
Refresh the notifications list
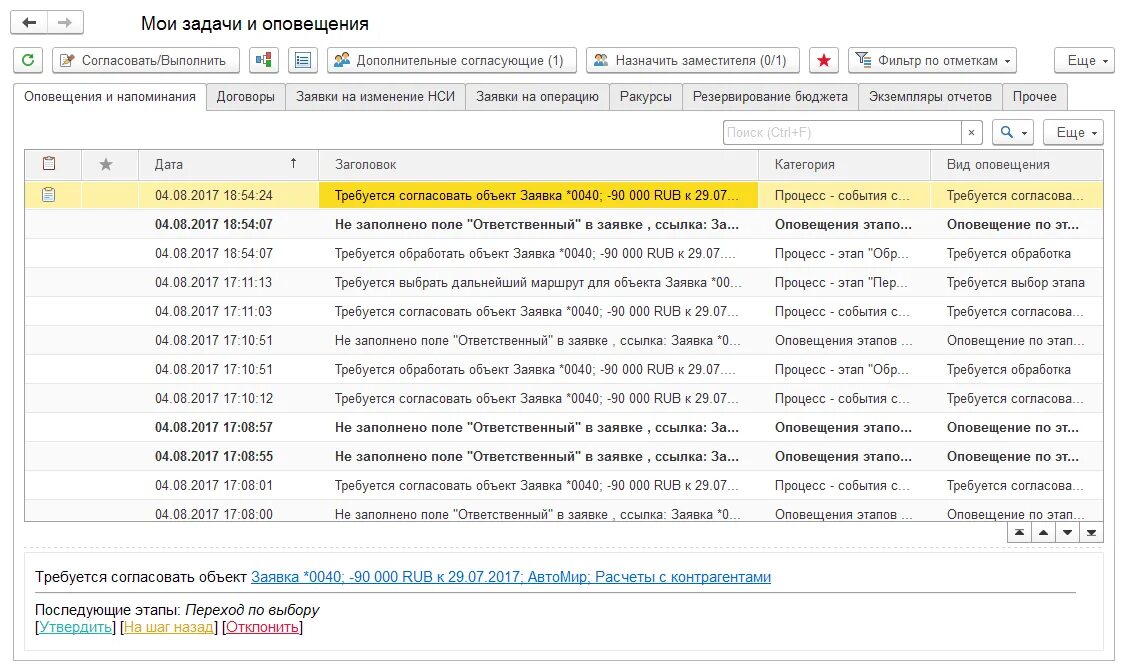[27, 61]
